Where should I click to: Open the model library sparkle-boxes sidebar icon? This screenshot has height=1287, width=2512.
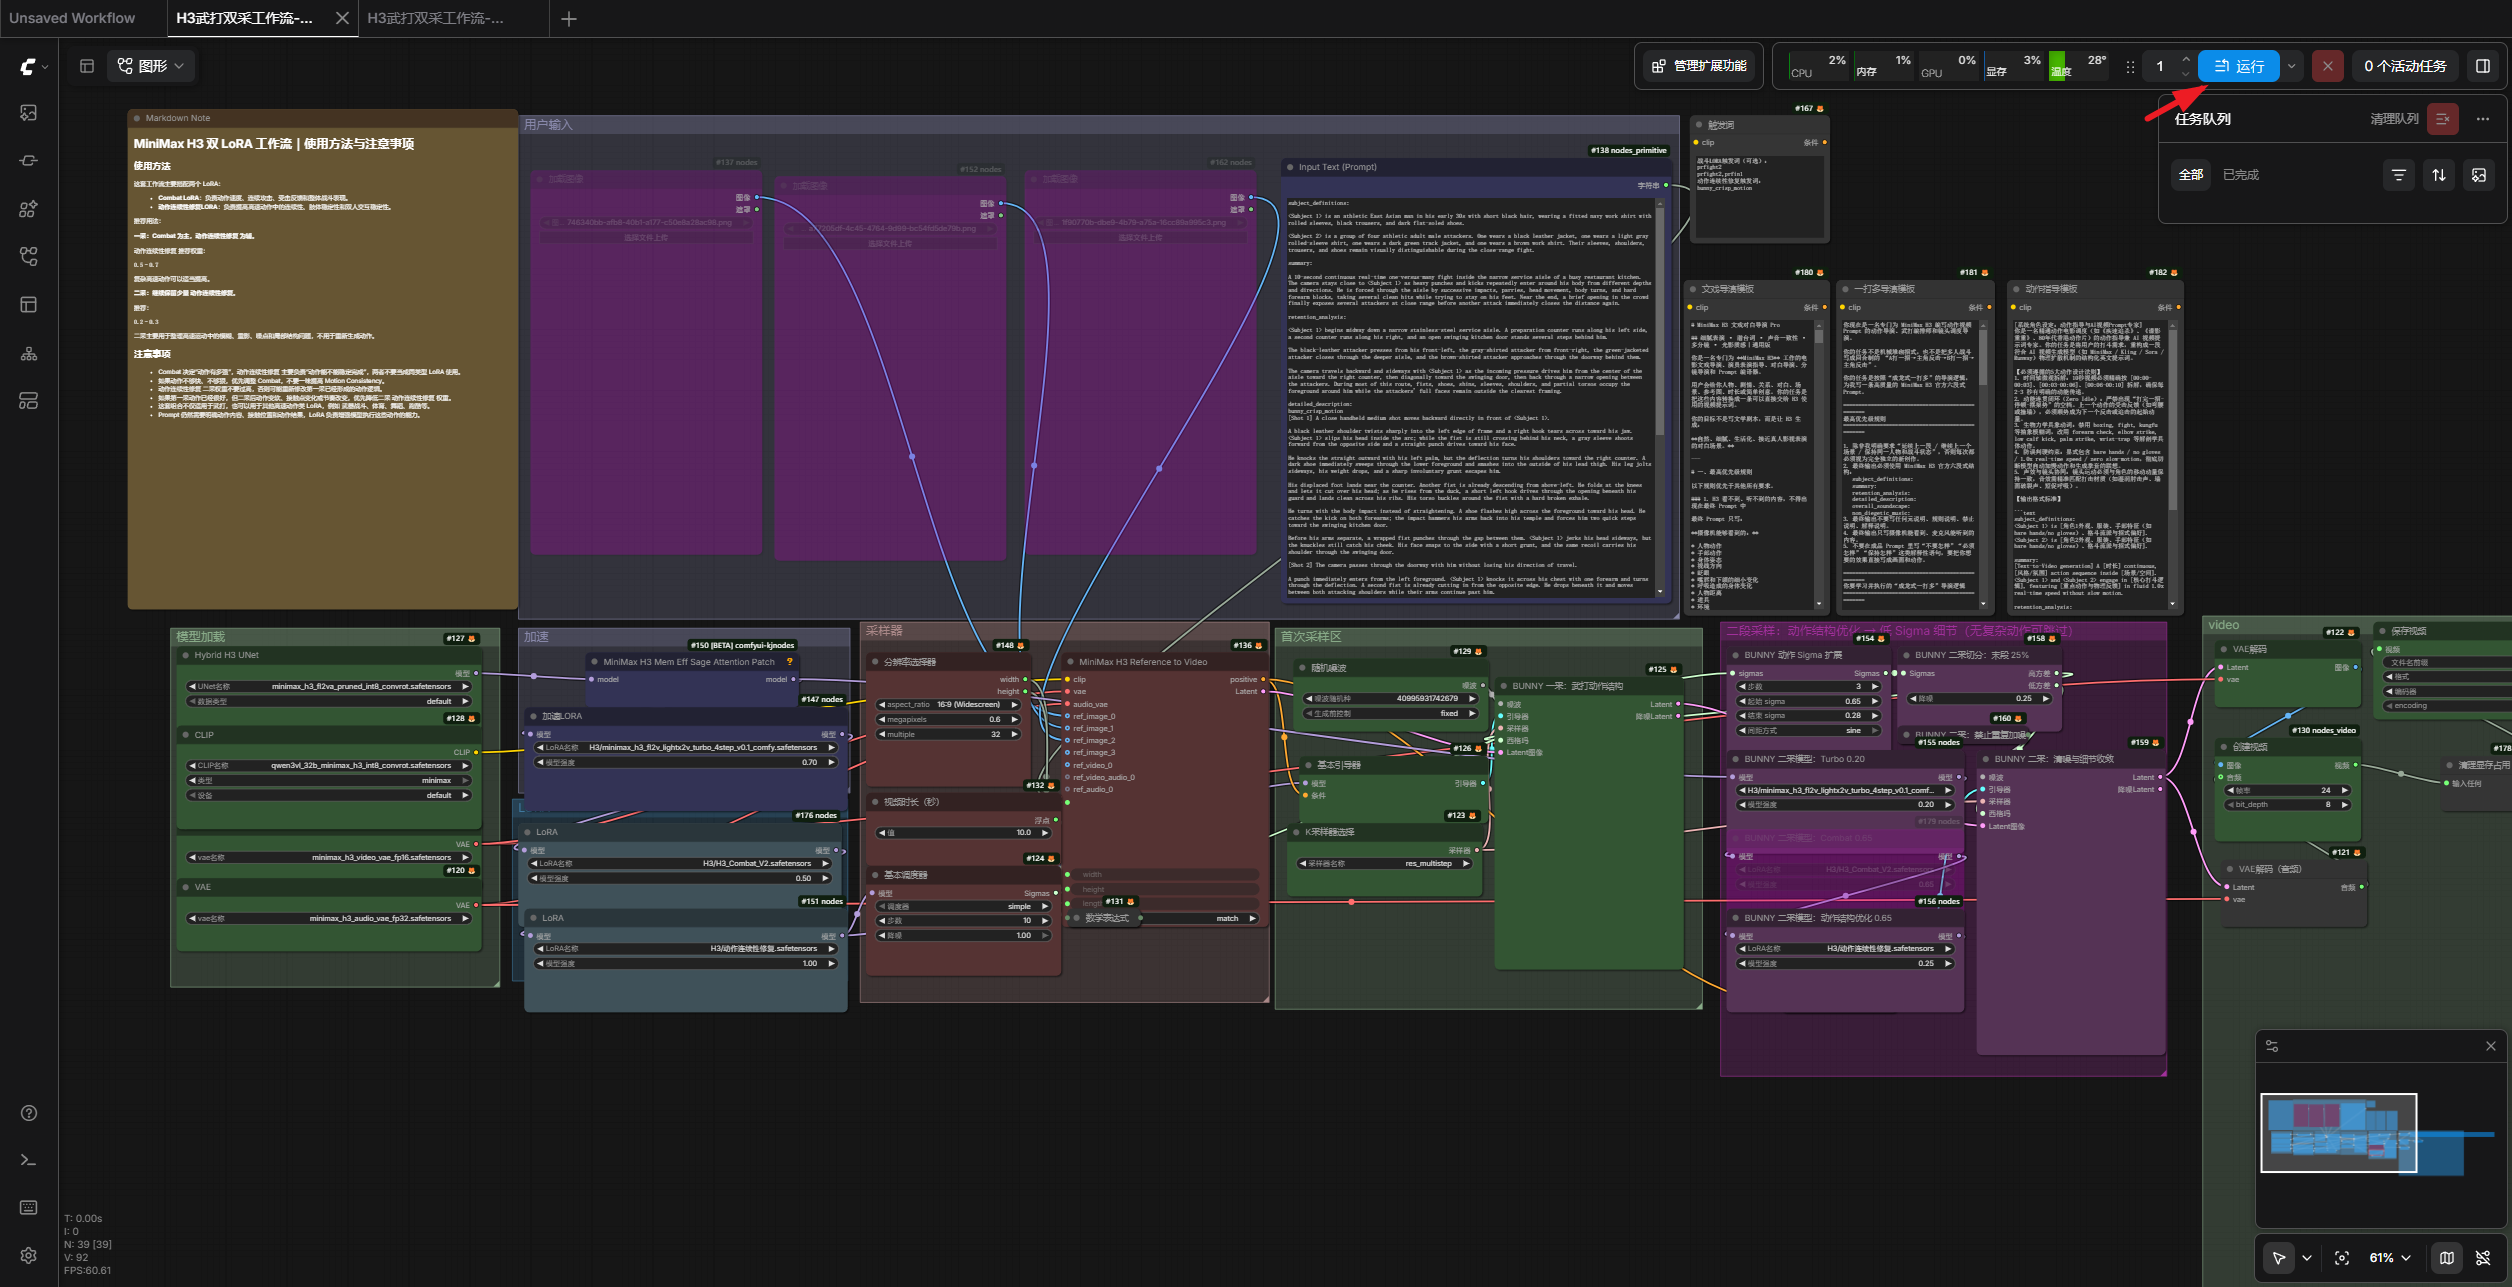click(x=29, y=209)
